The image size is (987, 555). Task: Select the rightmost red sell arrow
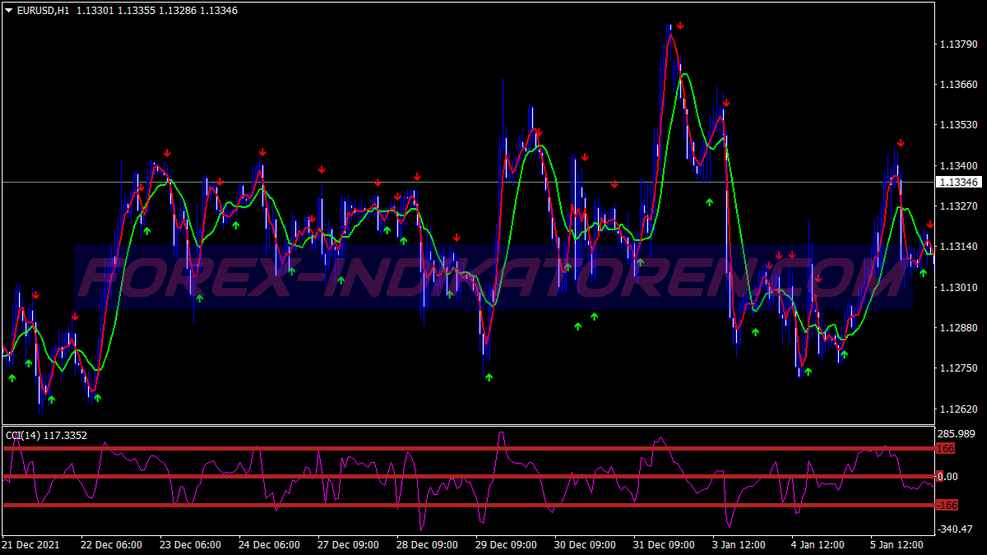[930, 224]
